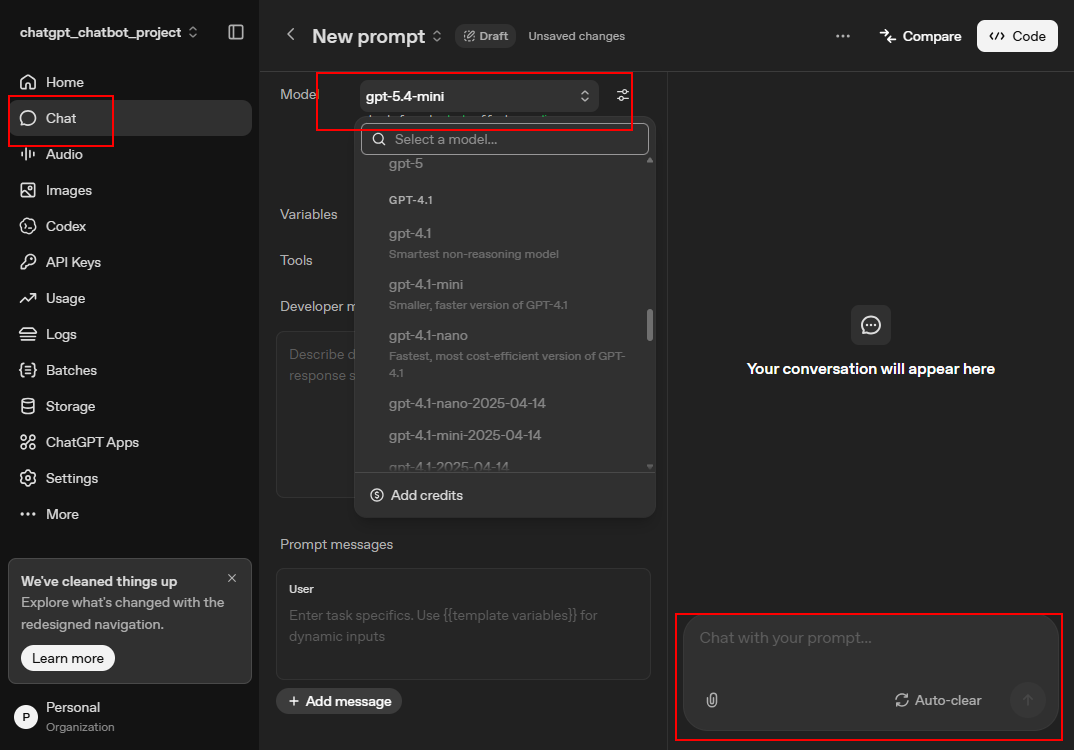Open model parameters sliders icon
Viewport: 1074px width, 750px height.
[623, 95]
